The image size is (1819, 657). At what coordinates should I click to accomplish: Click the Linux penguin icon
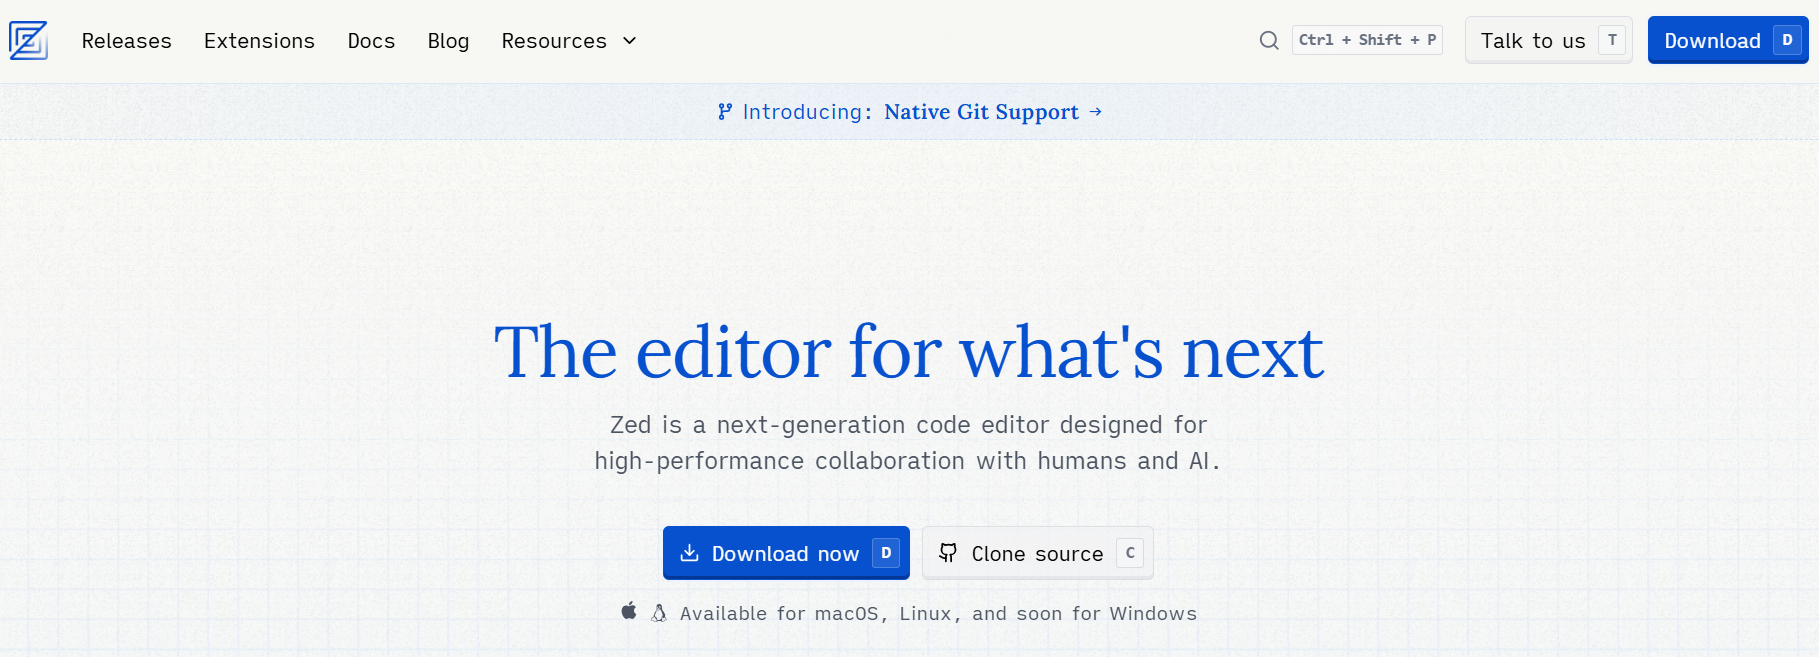pyautogui.click(x=659, y=613)
